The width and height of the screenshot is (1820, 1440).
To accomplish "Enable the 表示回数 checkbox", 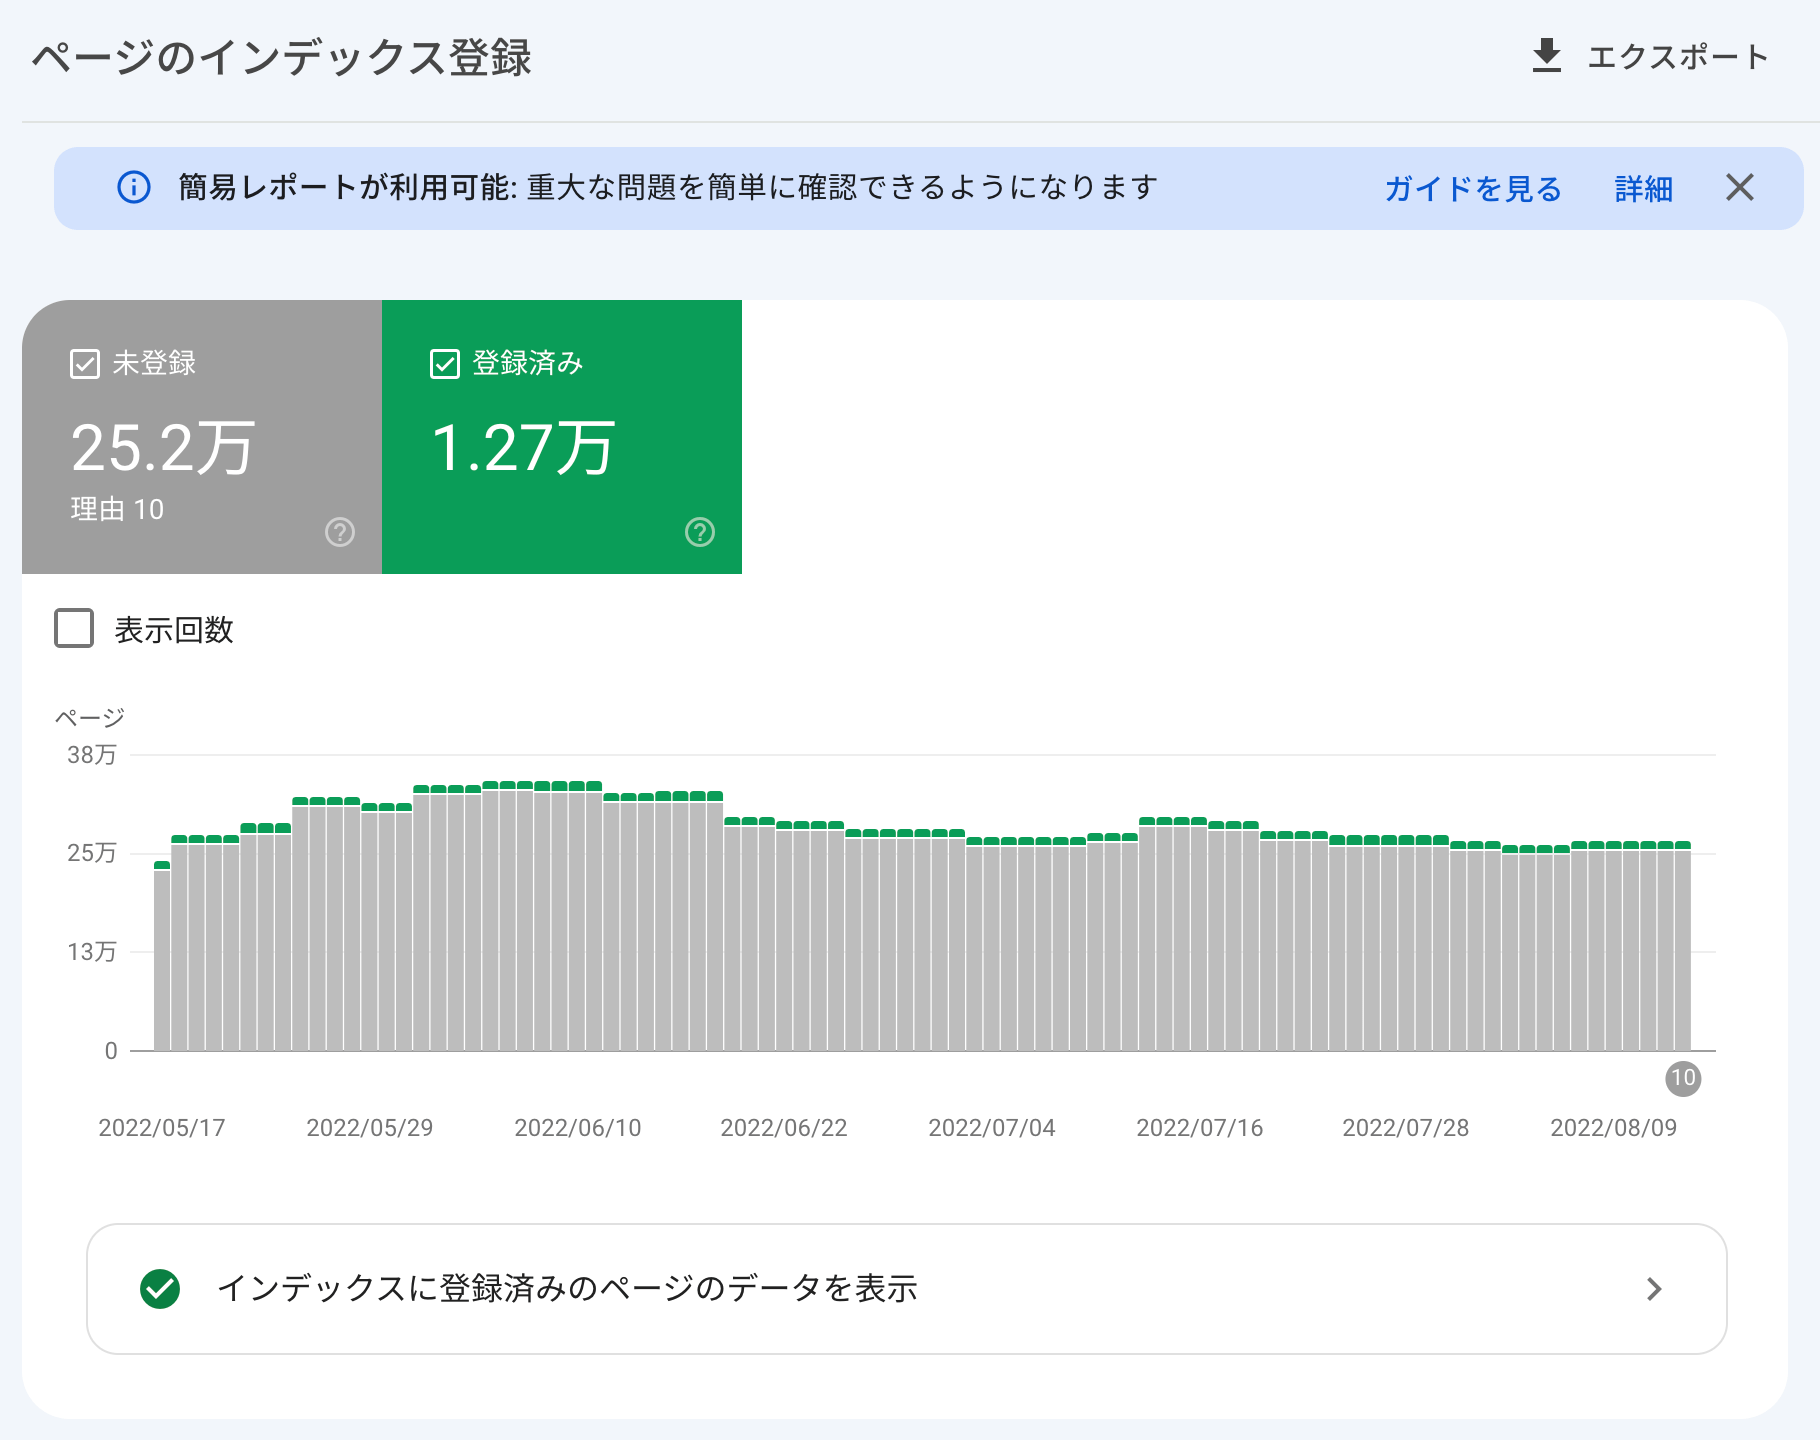I will pyautogui.click(x=74, y=629).
